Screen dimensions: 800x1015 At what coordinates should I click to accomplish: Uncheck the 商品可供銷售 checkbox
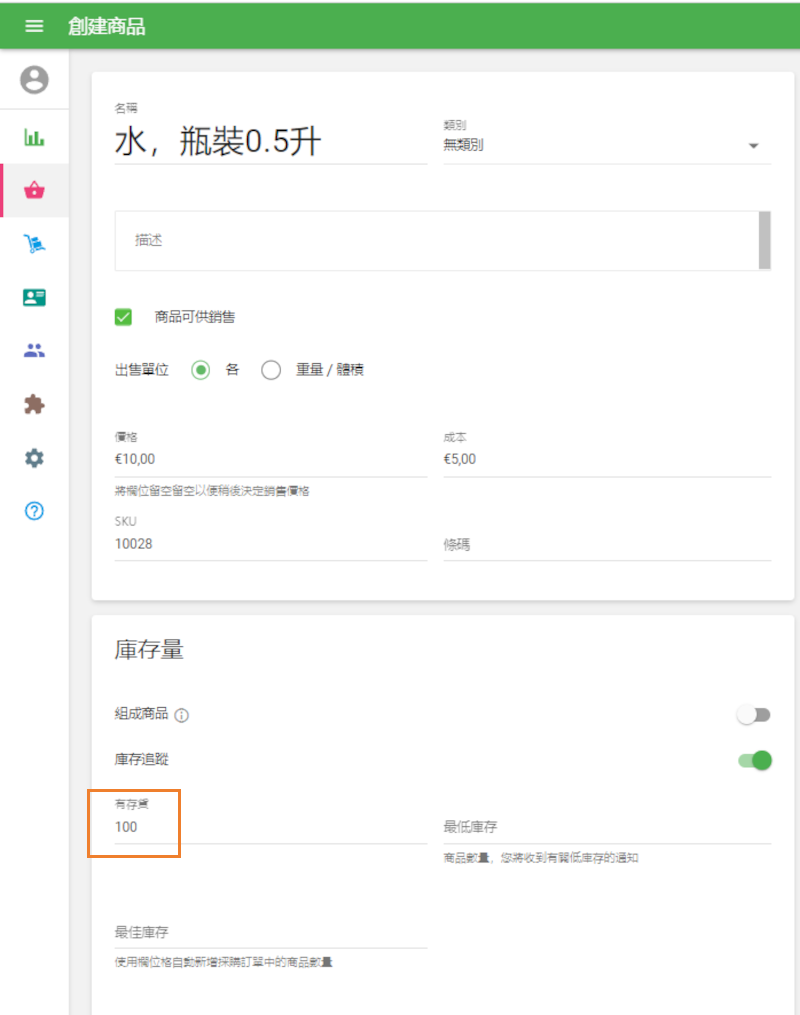pos(122,316)
